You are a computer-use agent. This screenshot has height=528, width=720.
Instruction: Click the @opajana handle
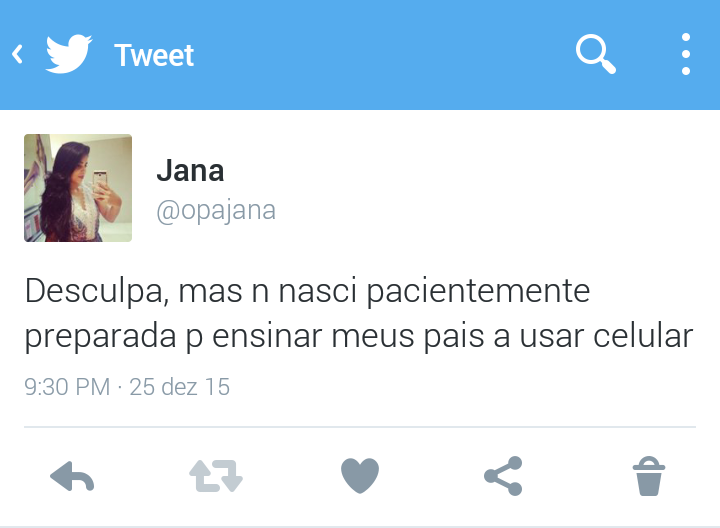[216, 211]
